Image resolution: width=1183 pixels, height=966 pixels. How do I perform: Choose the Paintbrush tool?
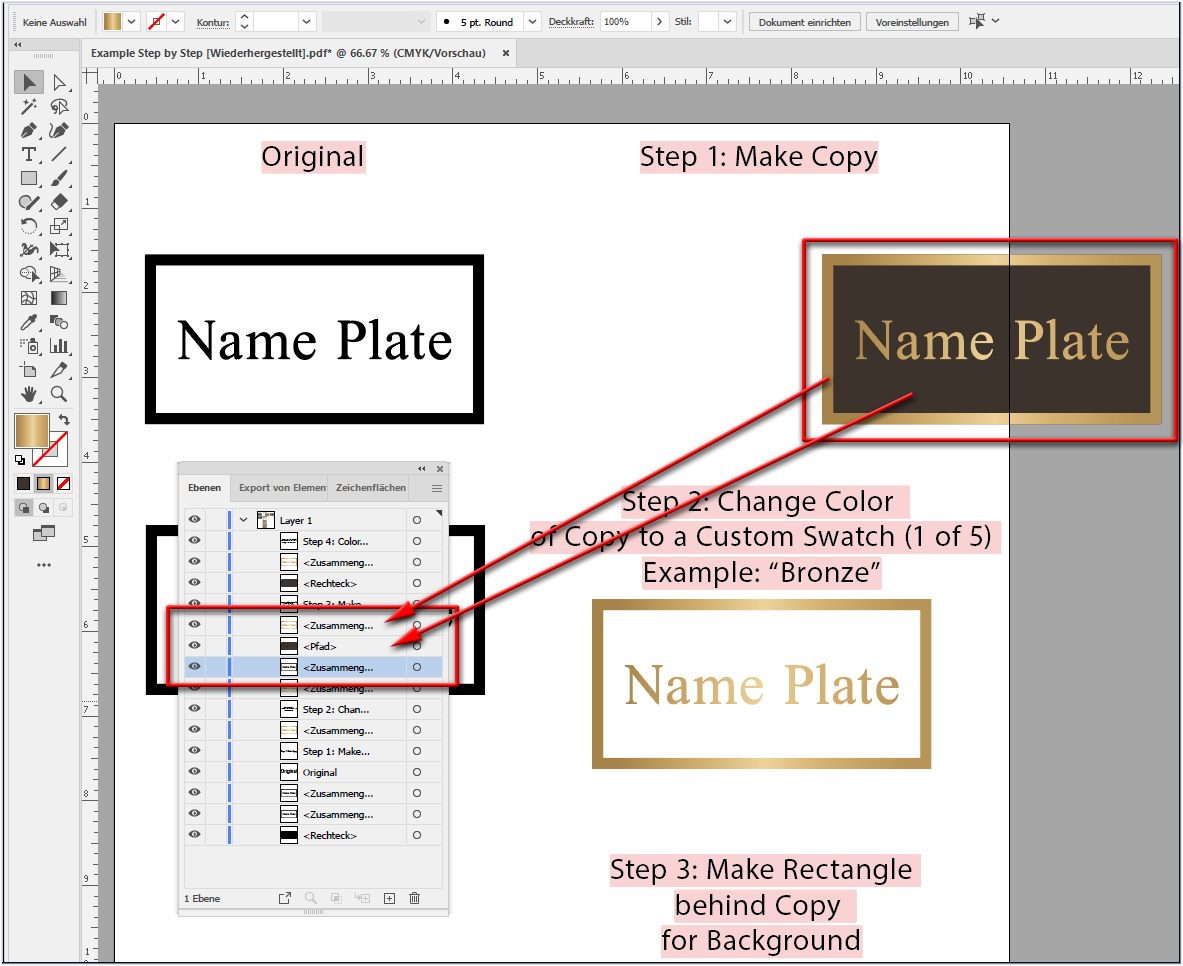coord(59,177)
